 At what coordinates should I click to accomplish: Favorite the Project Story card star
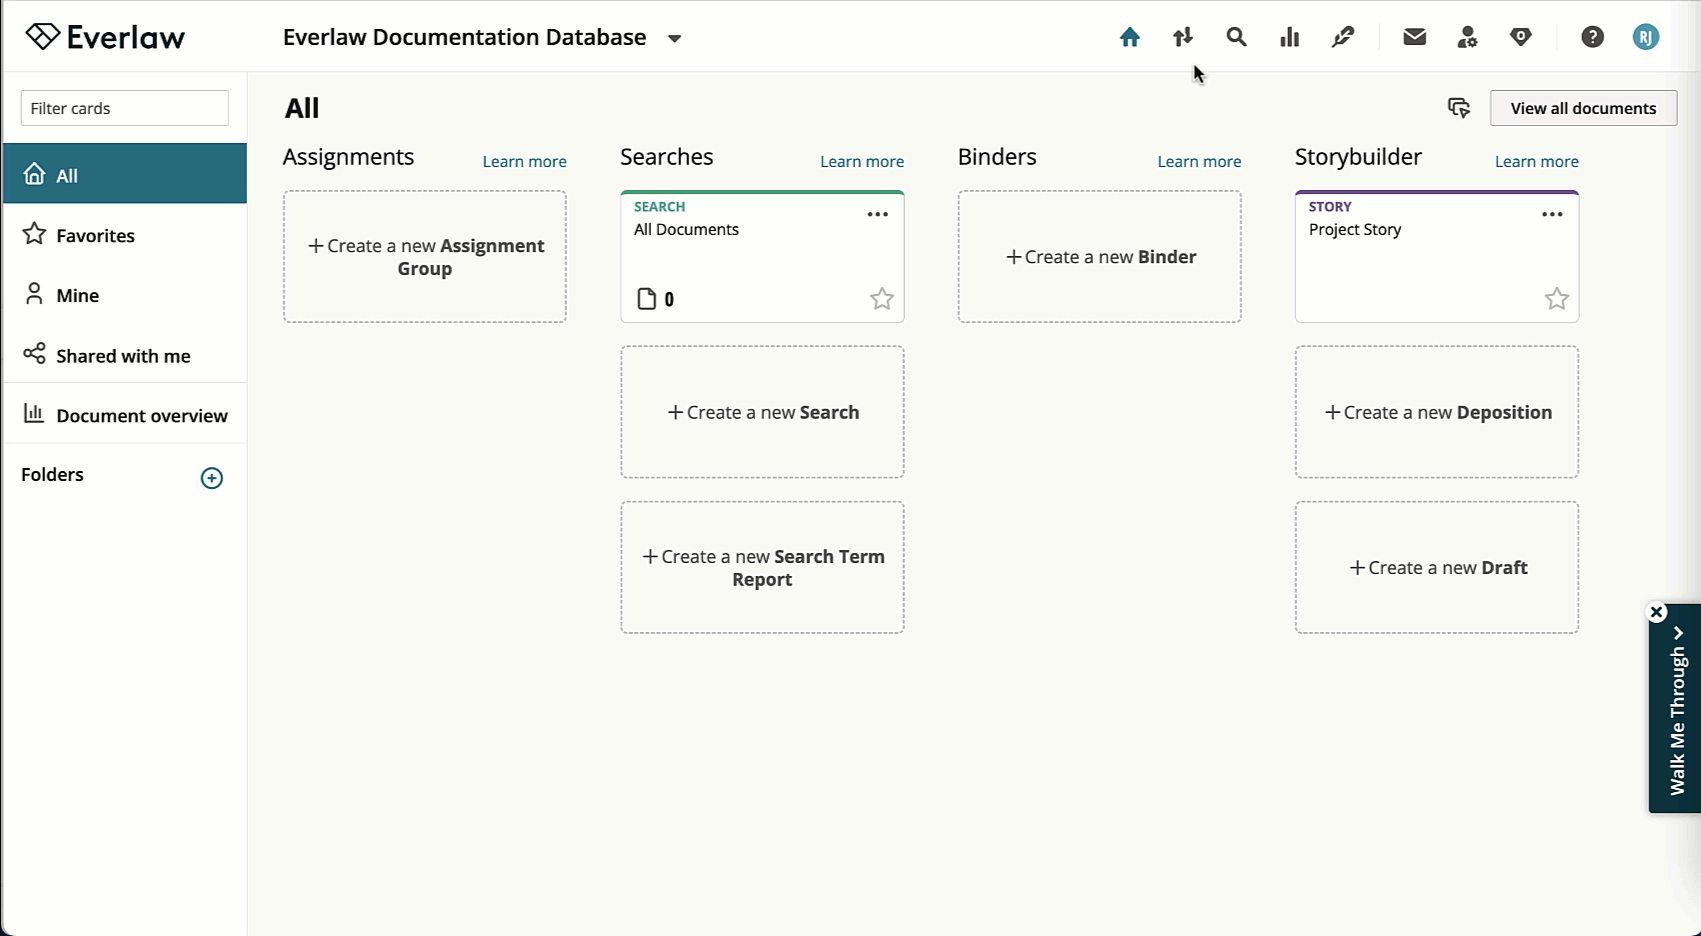click(1557, 299)
